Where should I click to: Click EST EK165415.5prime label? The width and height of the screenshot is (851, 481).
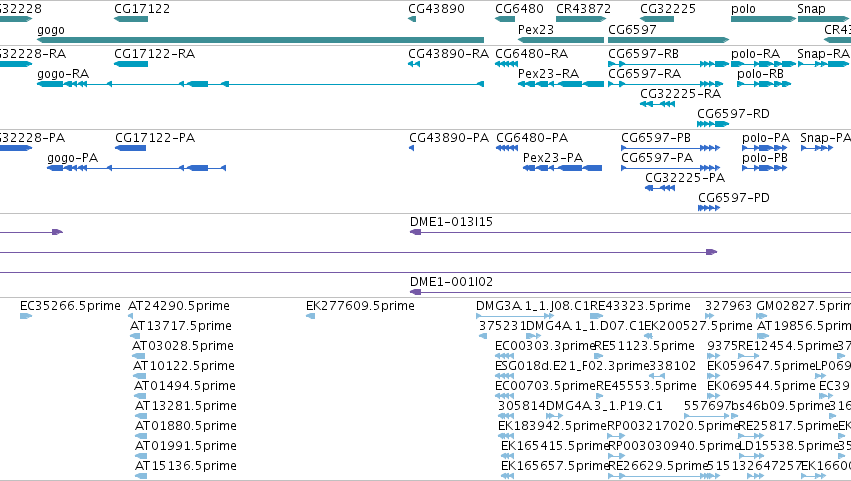click(554, 447)
